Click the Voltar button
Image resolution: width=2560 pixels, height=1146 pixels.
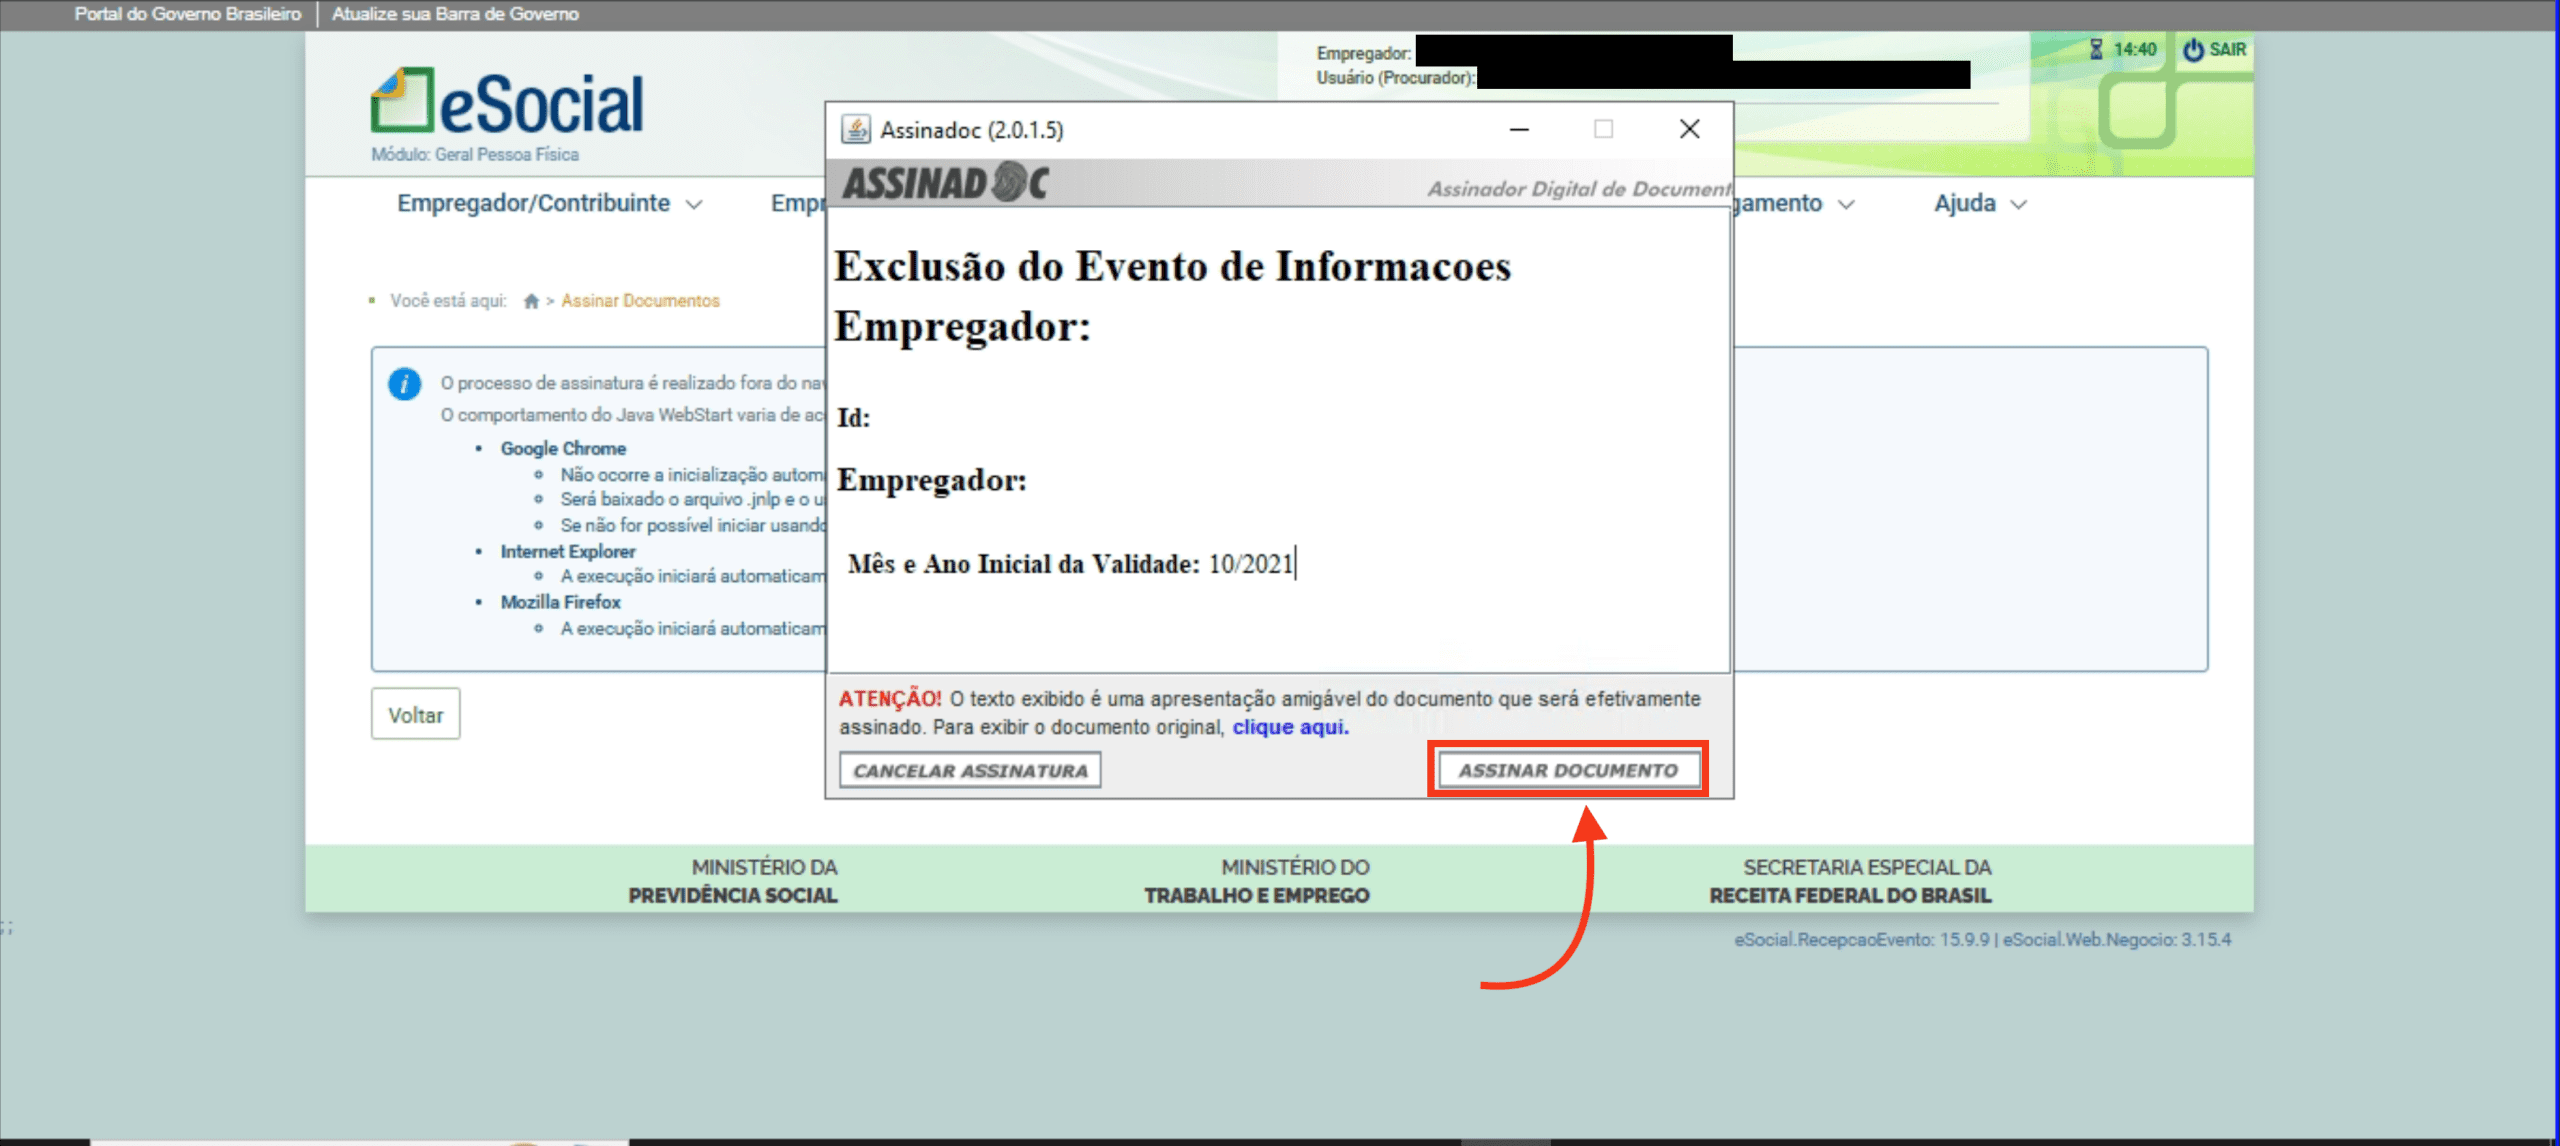415,714
